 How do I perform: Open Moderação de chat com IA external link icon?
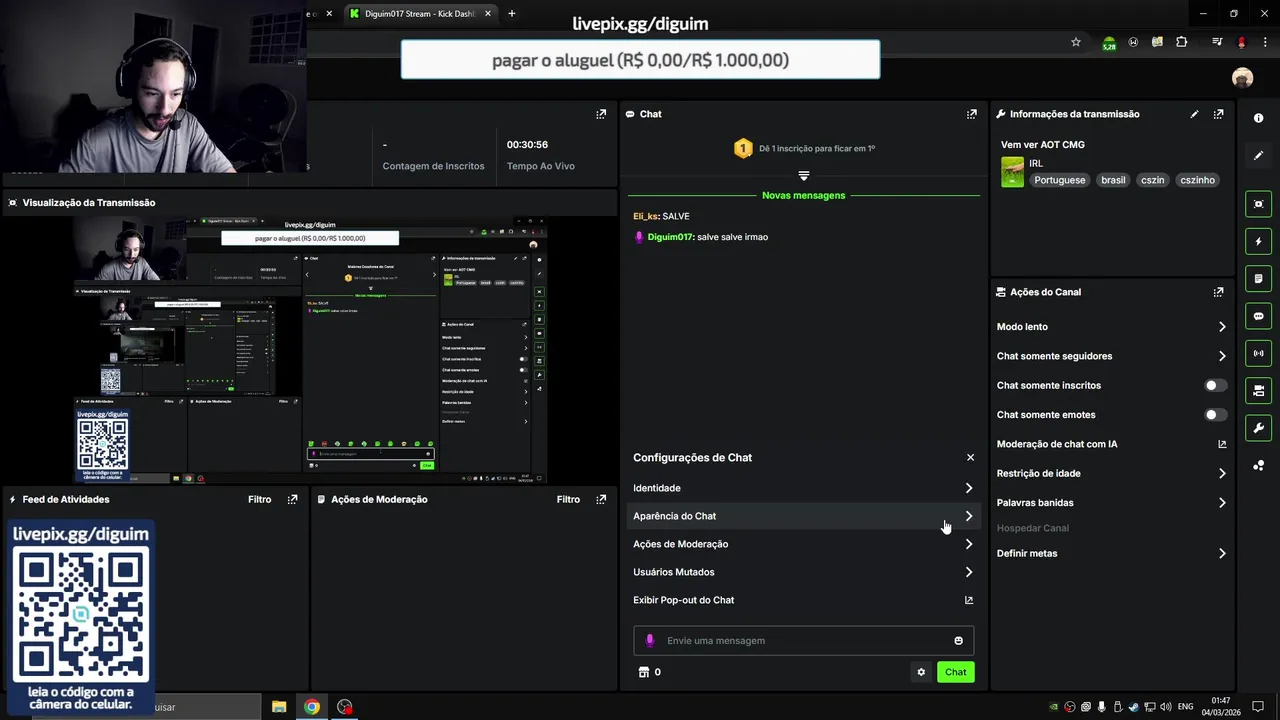pos(1221,444)
